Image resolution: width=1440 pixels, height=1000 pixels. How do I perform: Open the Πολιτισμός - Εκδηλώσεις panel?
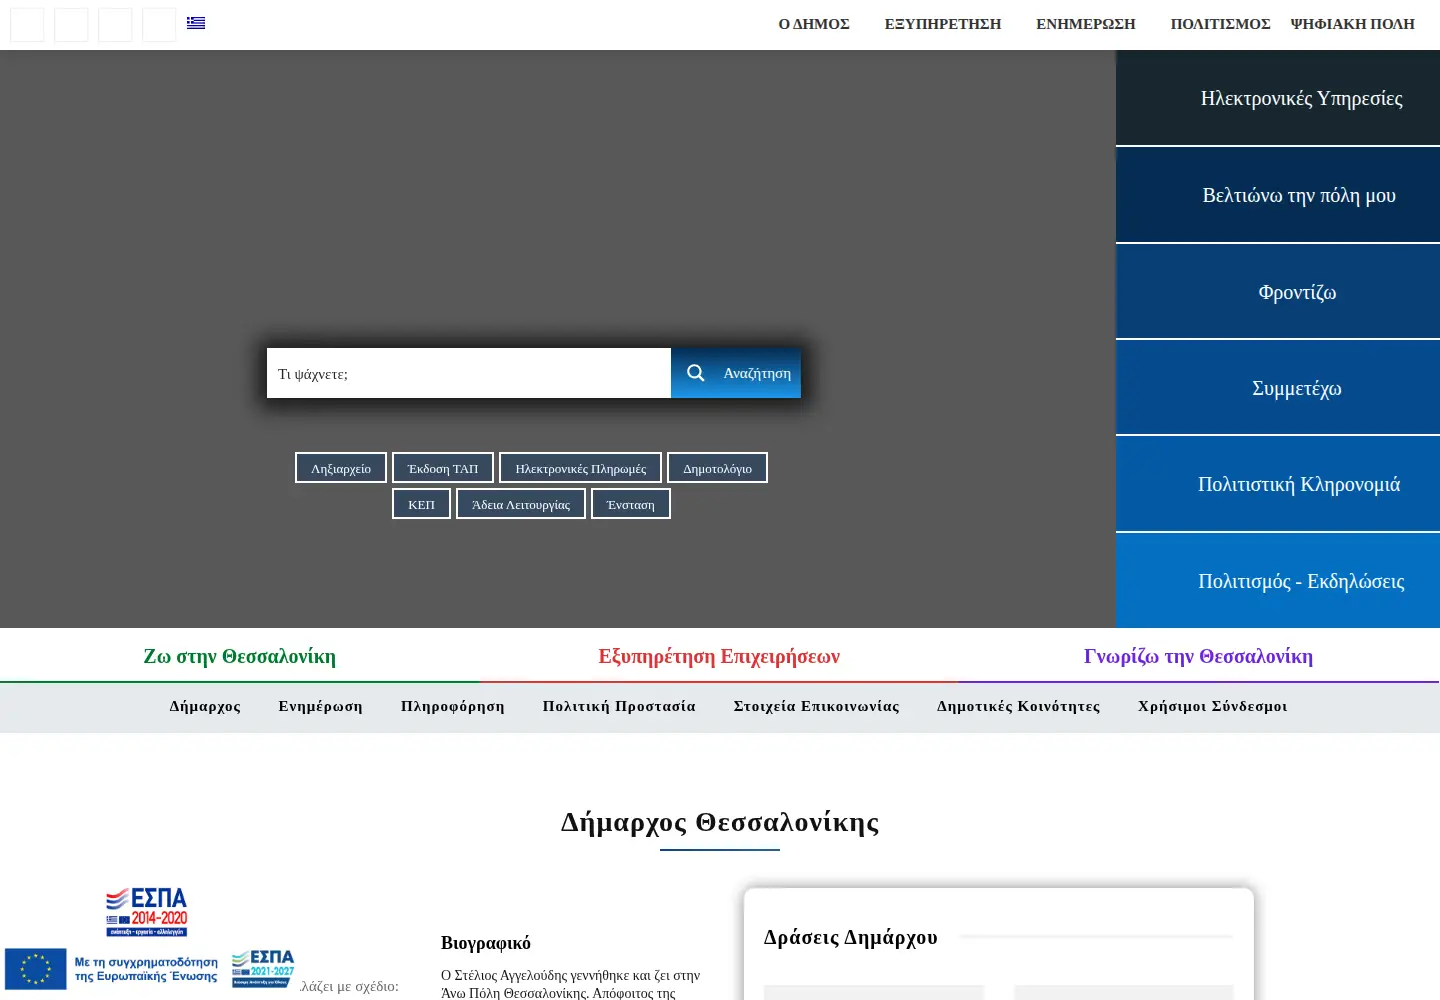coord(1278,581)
